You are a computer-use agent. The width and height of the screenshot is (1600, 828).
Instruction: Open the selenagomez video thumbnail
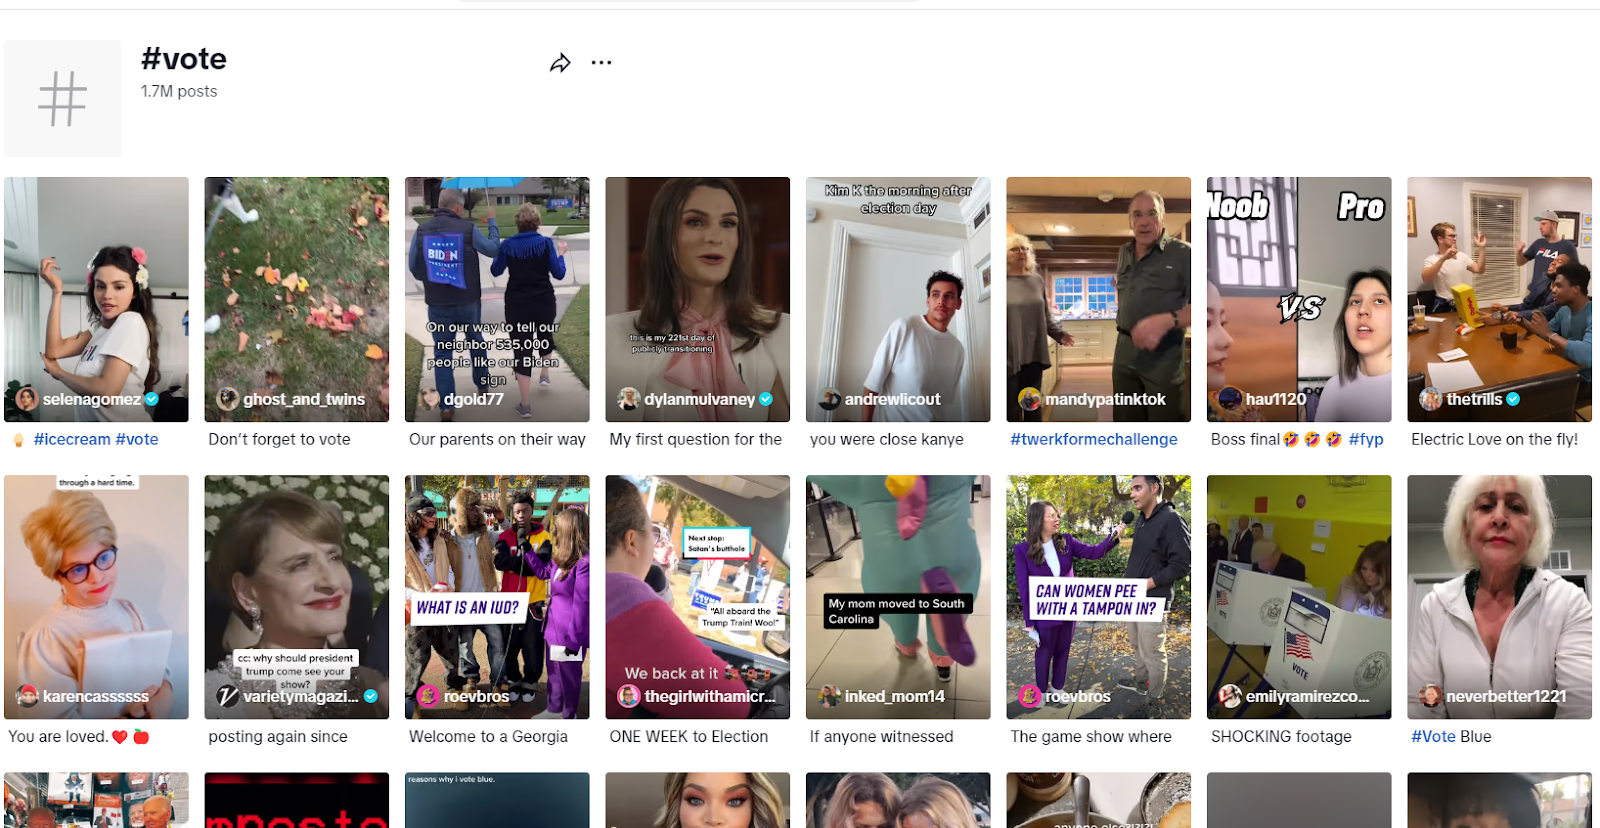pos(96,299)
